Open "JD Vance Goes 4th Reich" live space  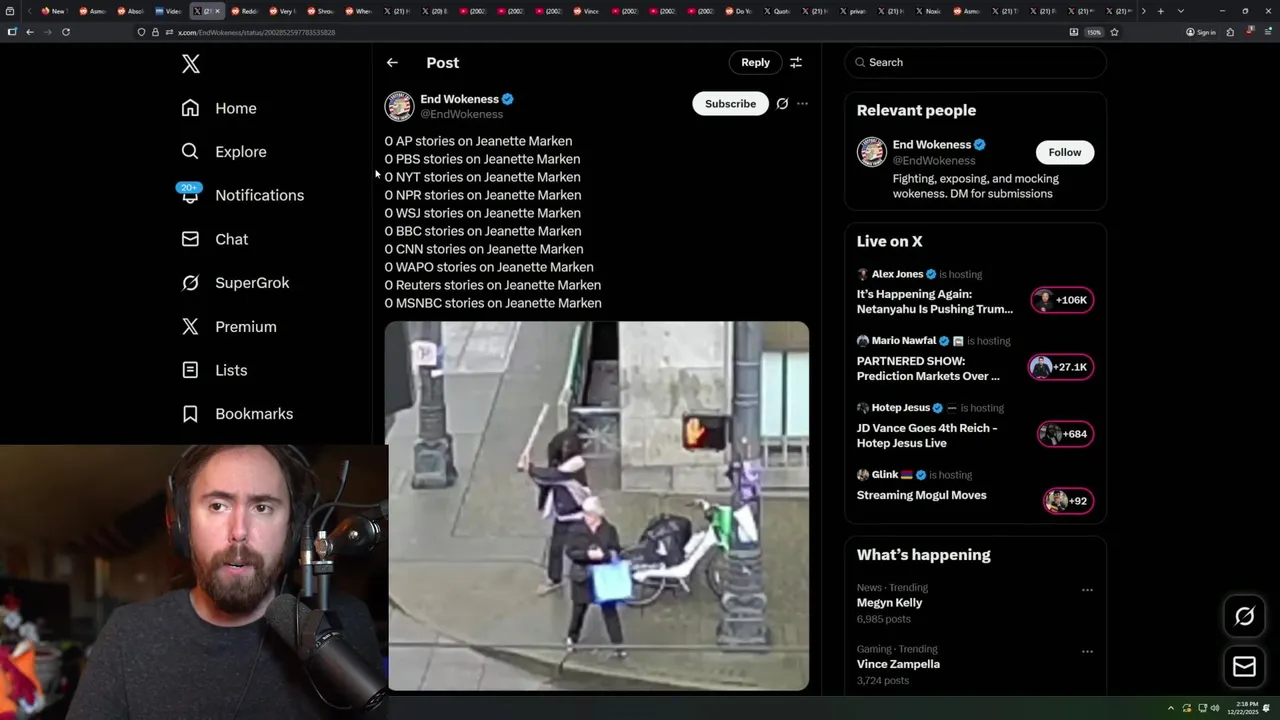coord(927,435)
